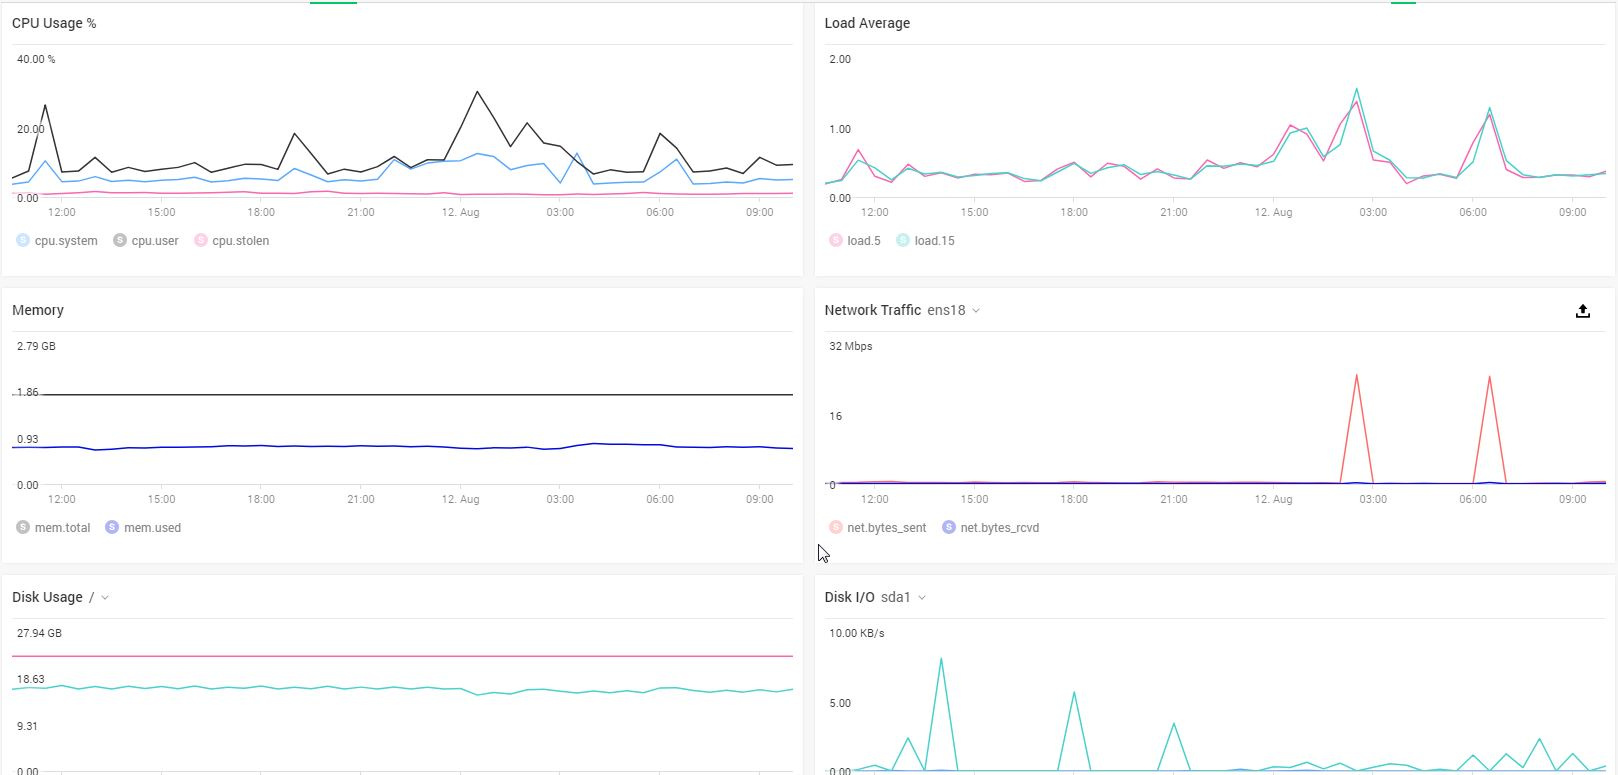Toggle the cpu.stolen legend entry
The image size is (1618, 775).
232,241
